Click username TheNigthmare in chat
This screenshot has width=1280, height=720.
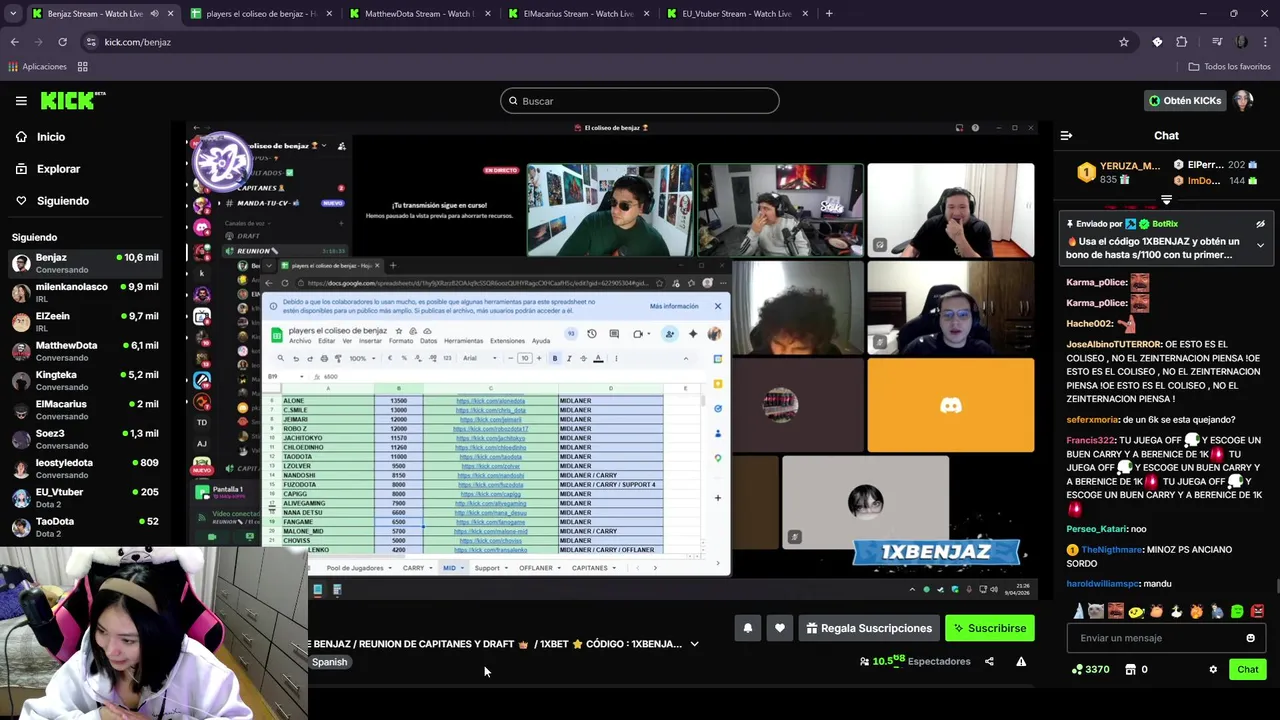[1111, 549]
